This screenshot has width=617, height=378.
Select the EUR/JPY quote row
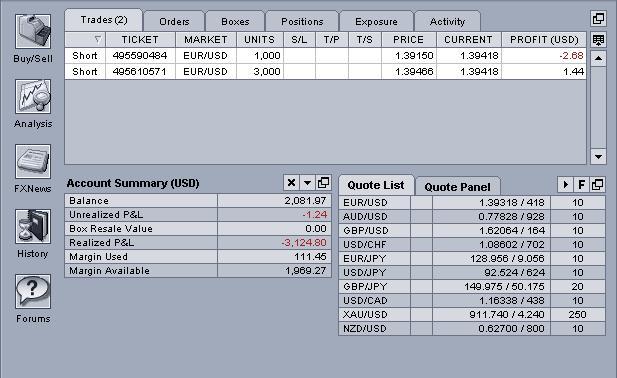tap(472, 258)
